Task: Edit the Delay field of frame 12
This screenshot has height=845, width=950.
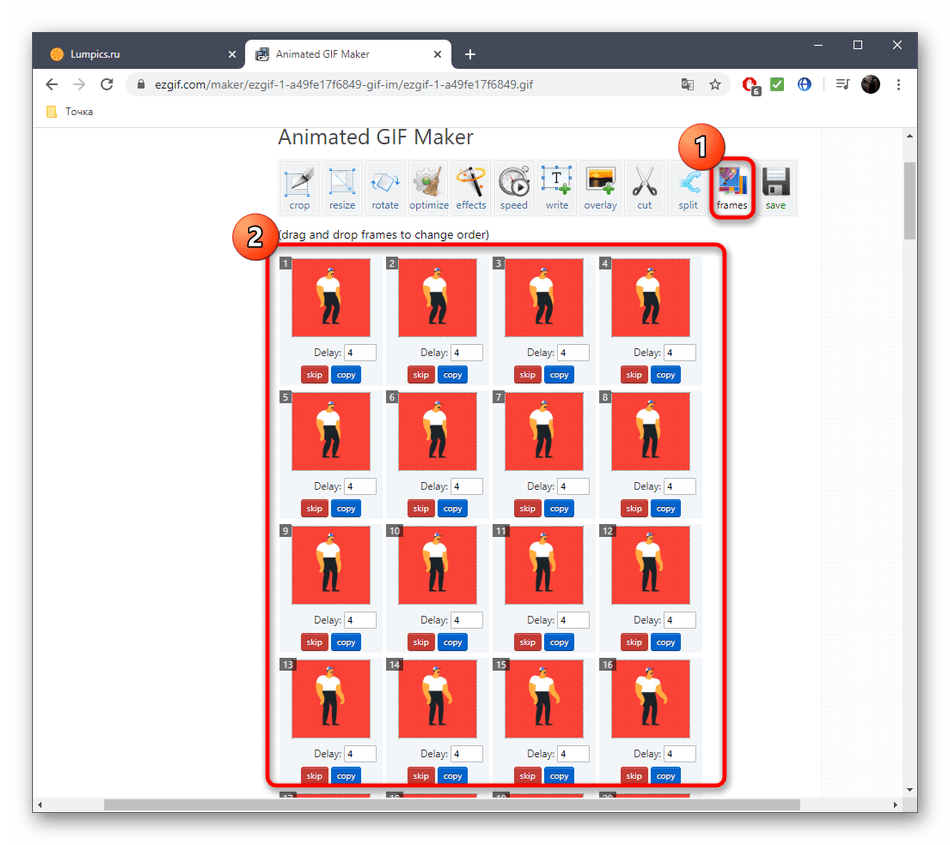Action: [x=680, y=620]
